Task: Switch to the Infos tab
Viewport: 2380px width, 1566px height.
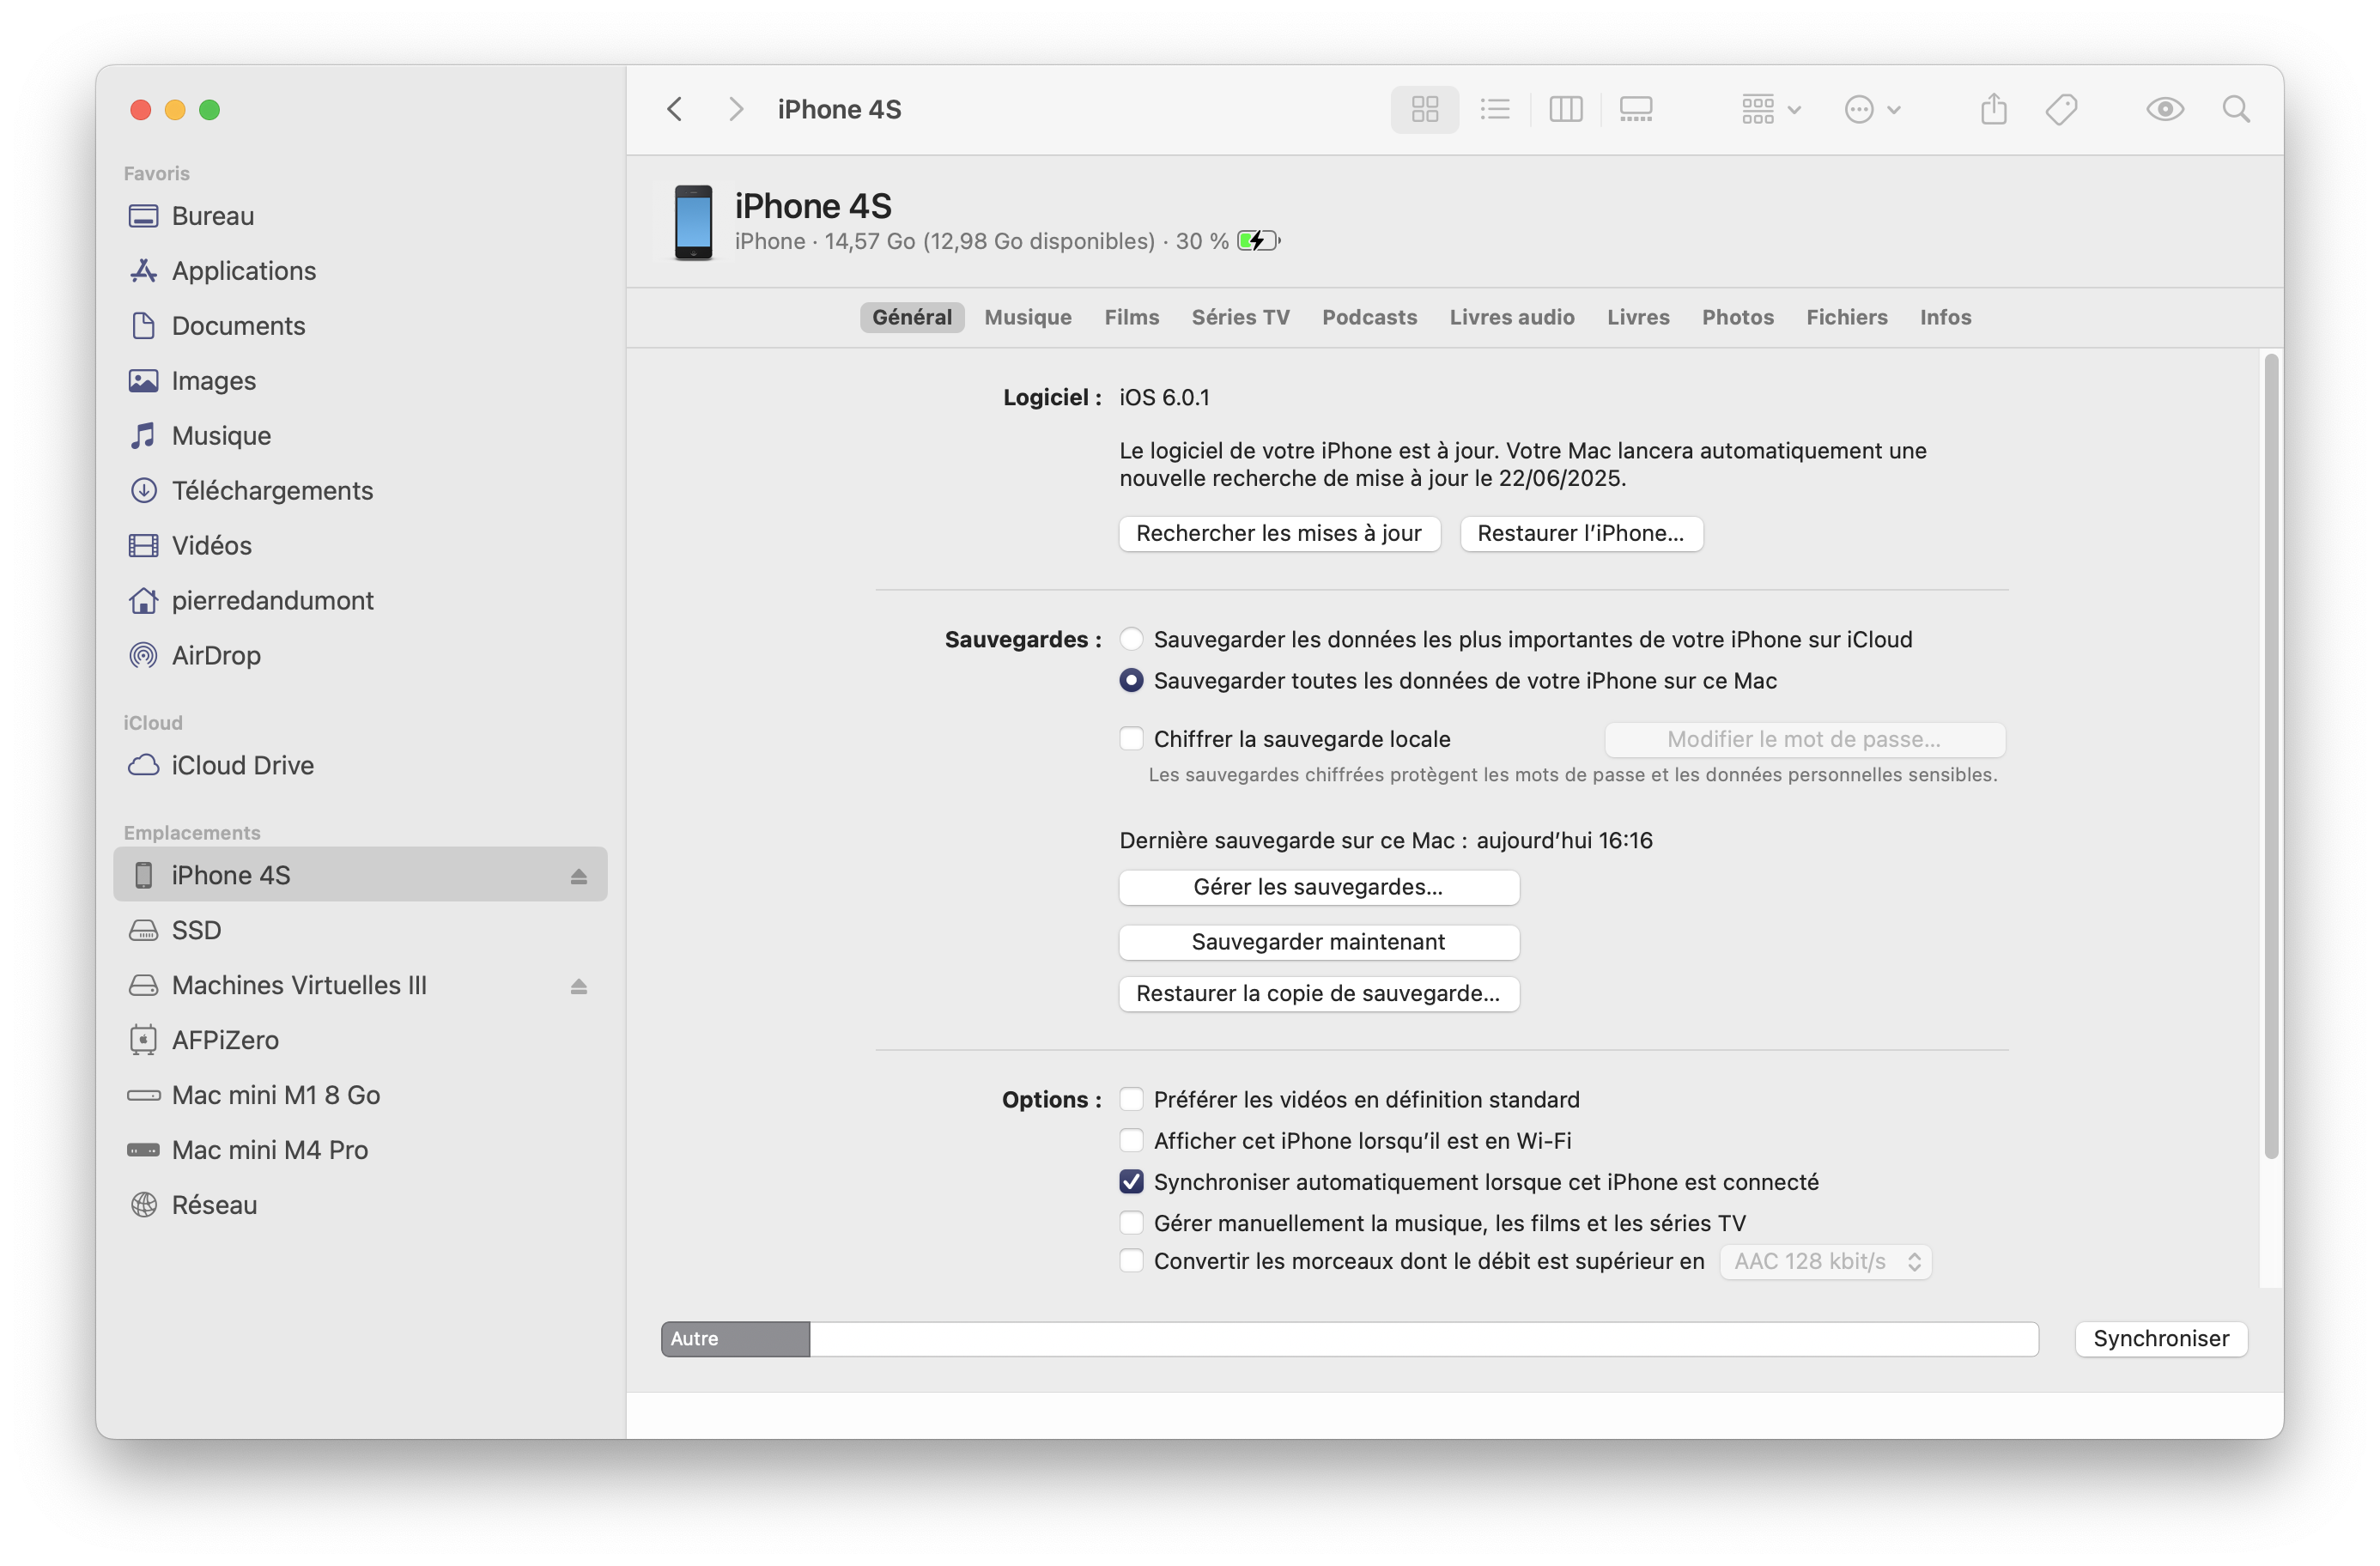Action: (1945, 317)
